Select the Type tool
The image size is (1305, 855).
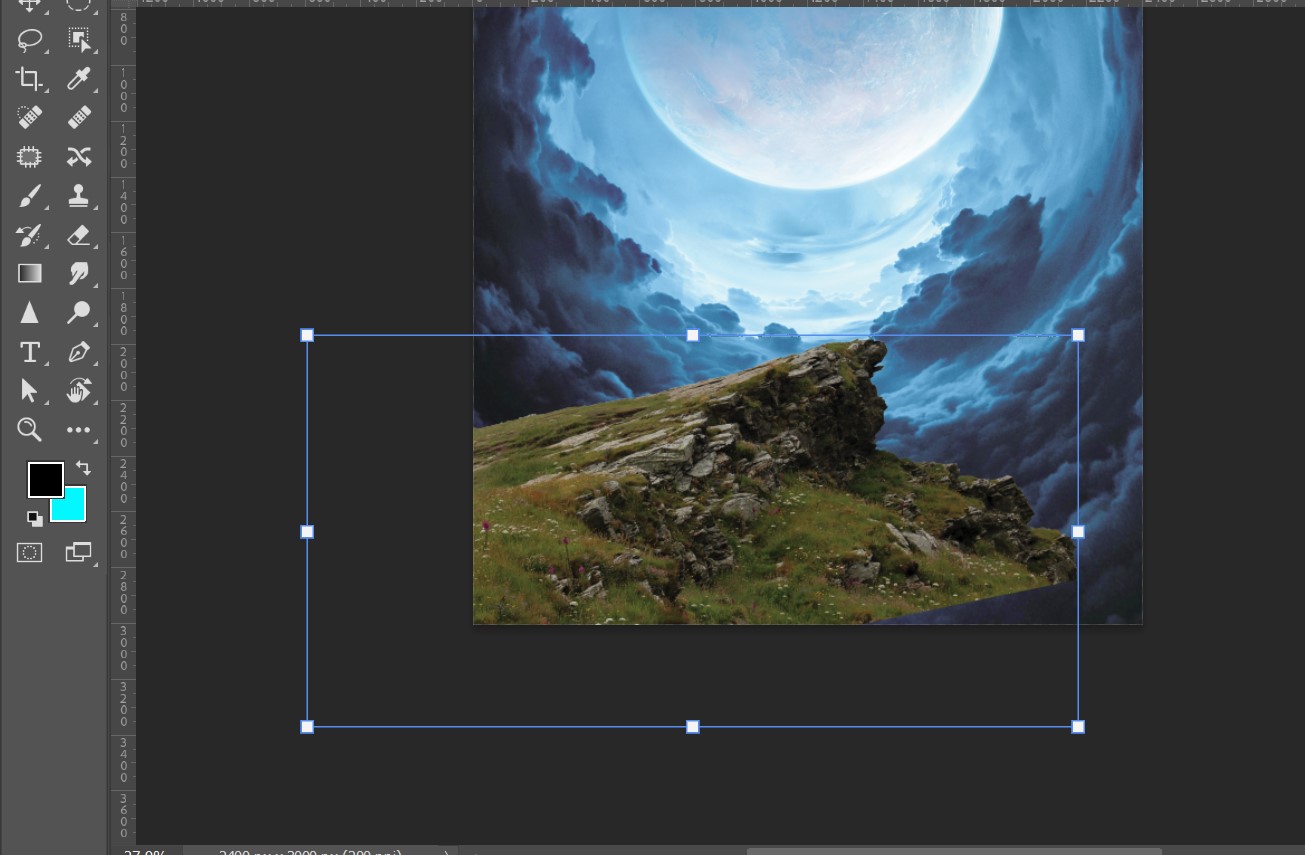pyautogui.click(x=30, y=352)
